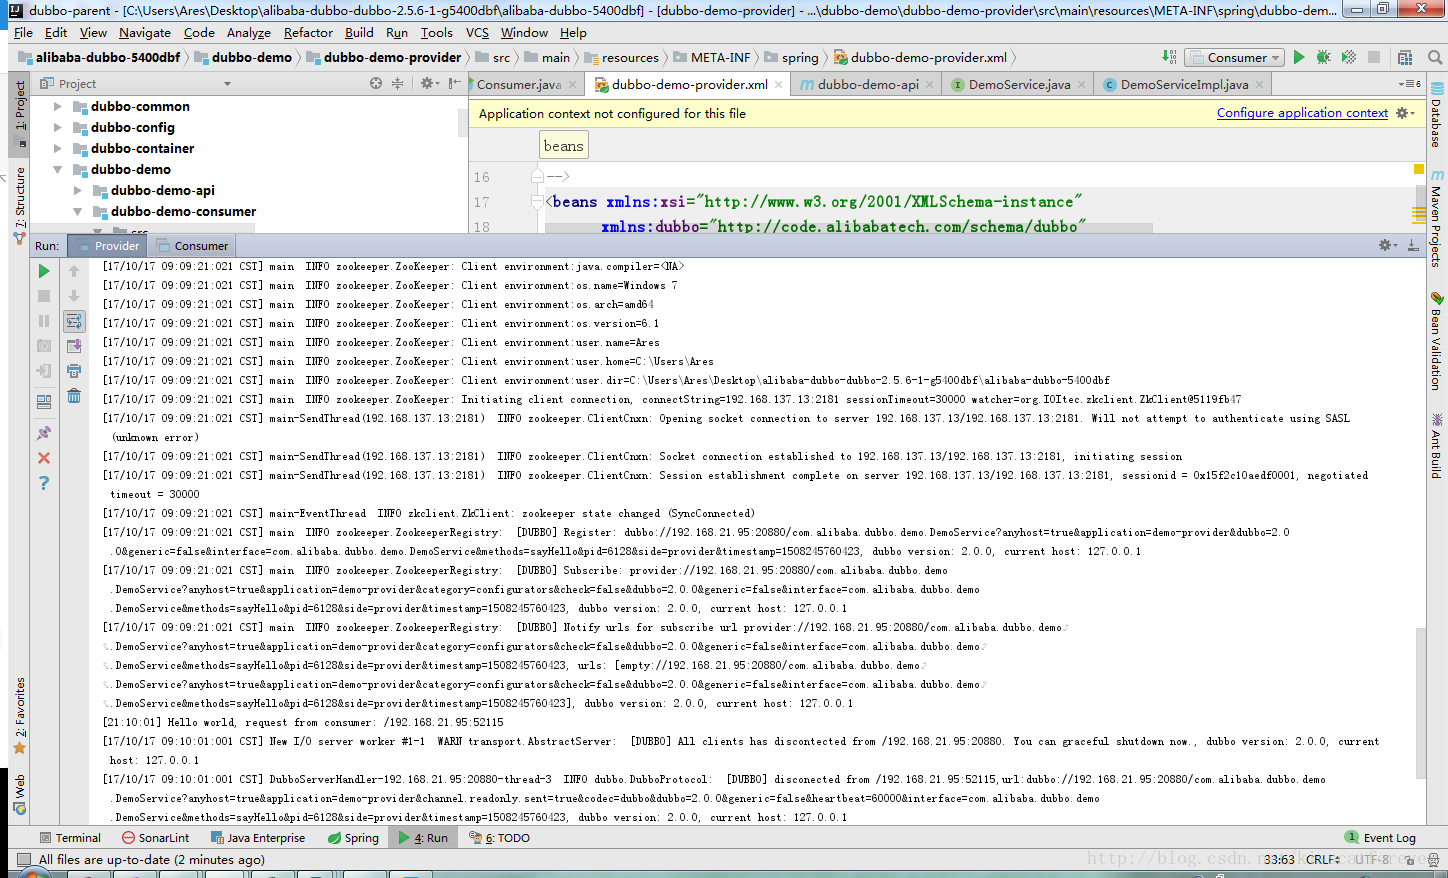
Task: Hide the Project panel with the hide icon
Action: coord(455,83)
